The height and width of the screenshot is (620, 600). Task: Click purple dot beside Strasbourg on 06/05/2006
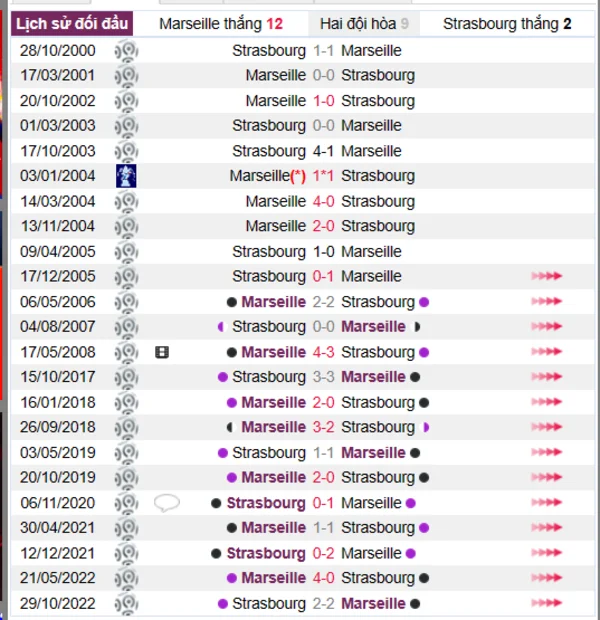pos(424,302)
